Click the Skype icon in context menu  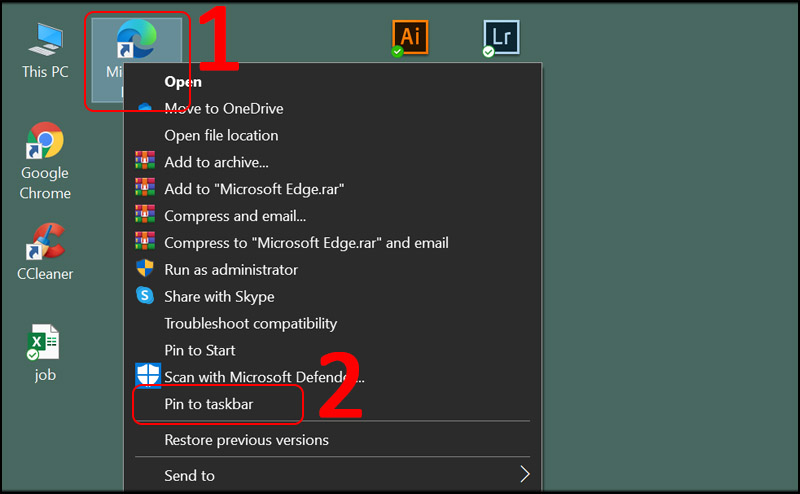[146, 296]
